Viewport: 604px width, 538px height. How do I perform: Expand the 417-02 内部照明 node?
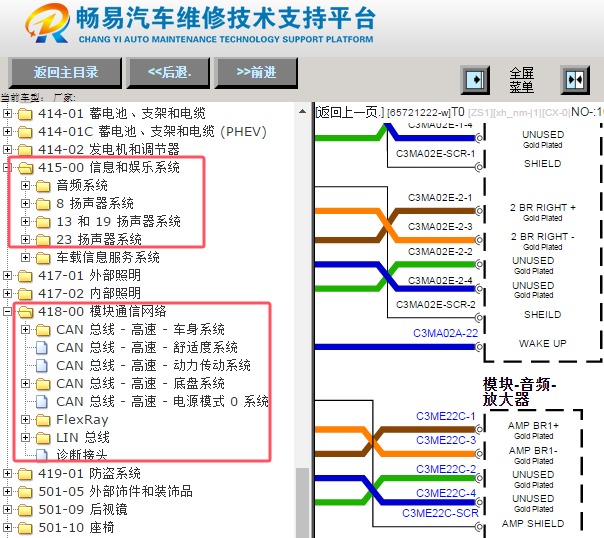tap(7, 293)
